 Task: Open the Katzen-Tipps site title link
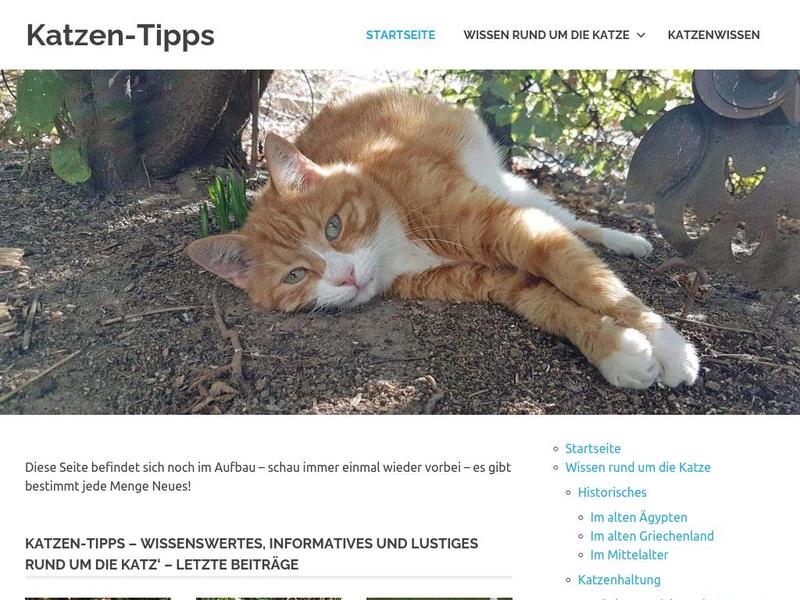pyautogui.click(x=120, y=35)
